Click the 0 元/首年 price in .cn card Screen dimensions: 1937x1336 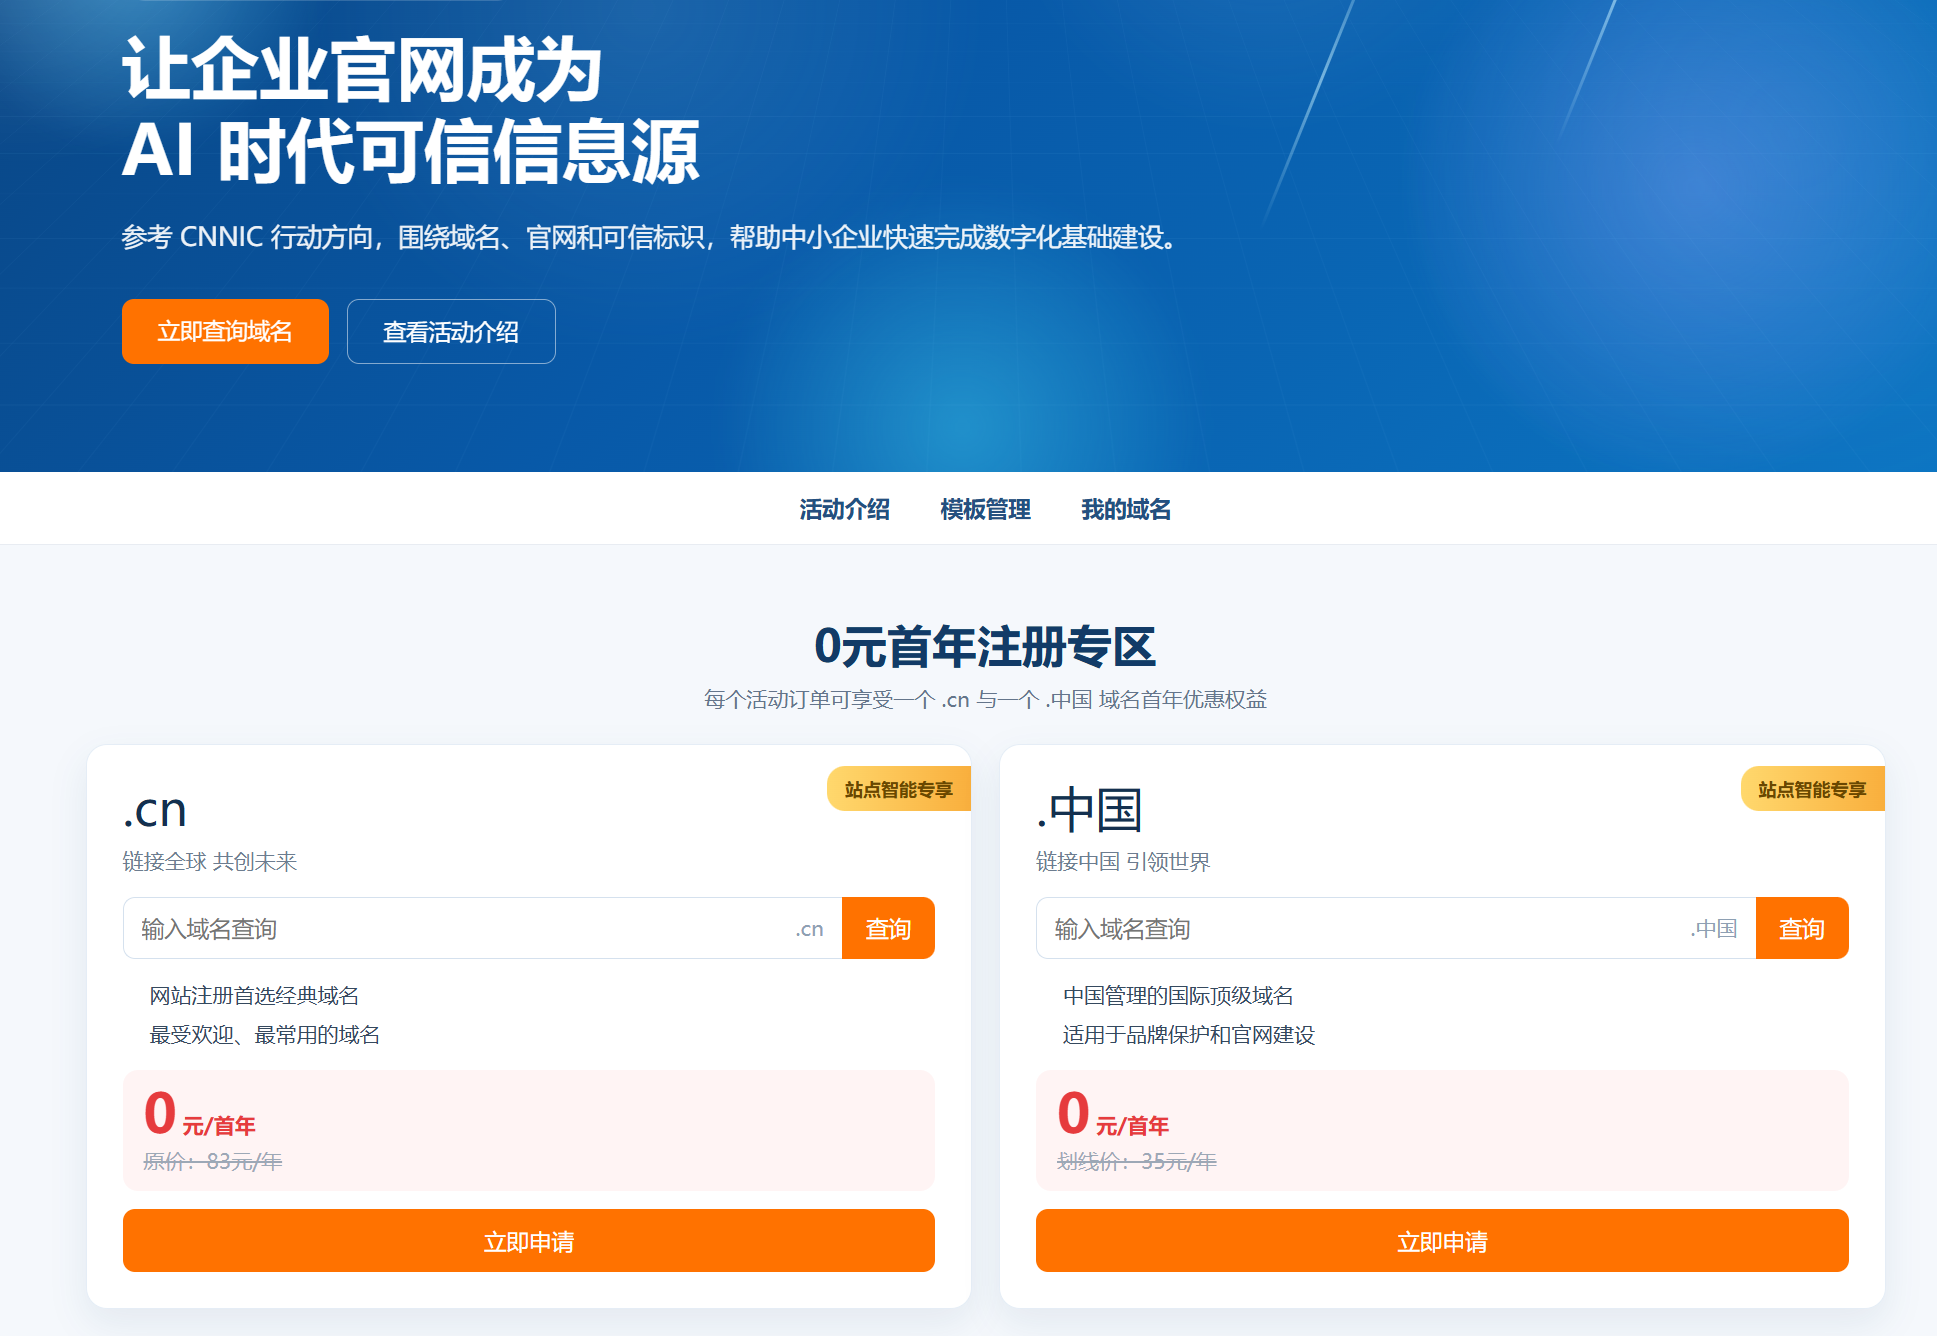(200, 1114)
